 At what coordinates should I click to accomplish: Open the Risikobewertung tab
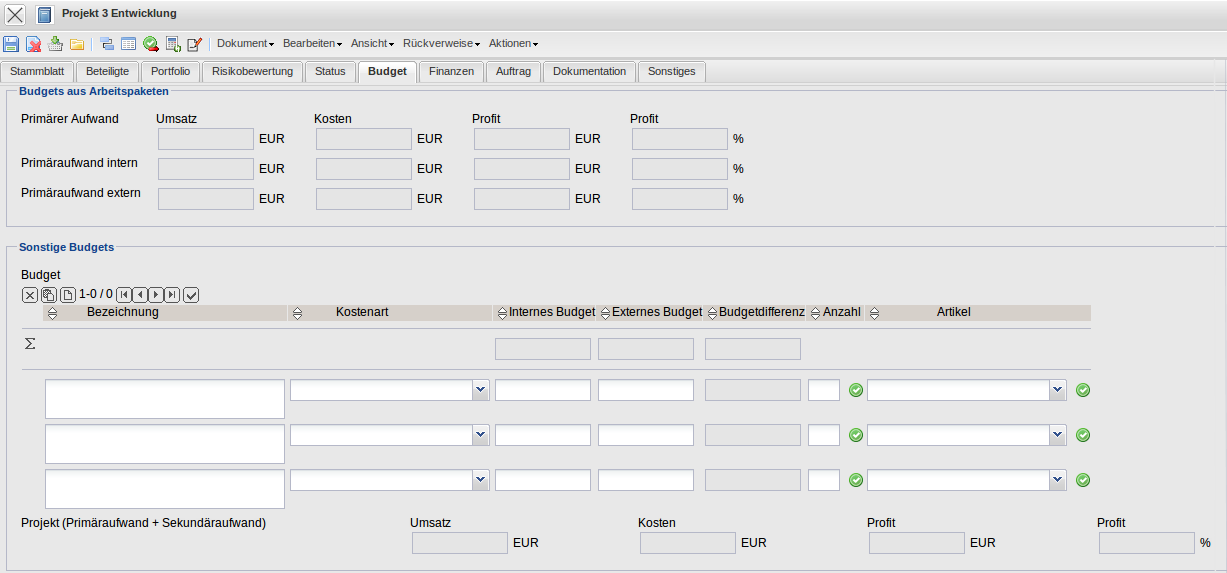pos(252,71)
